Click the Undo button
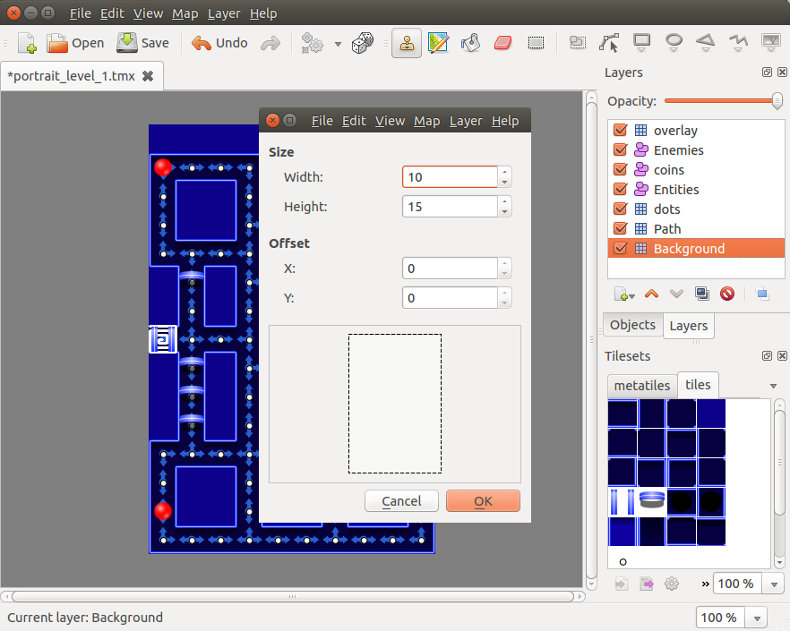The width and height of the screenshot is (790, 631). [x=220, y=43]
